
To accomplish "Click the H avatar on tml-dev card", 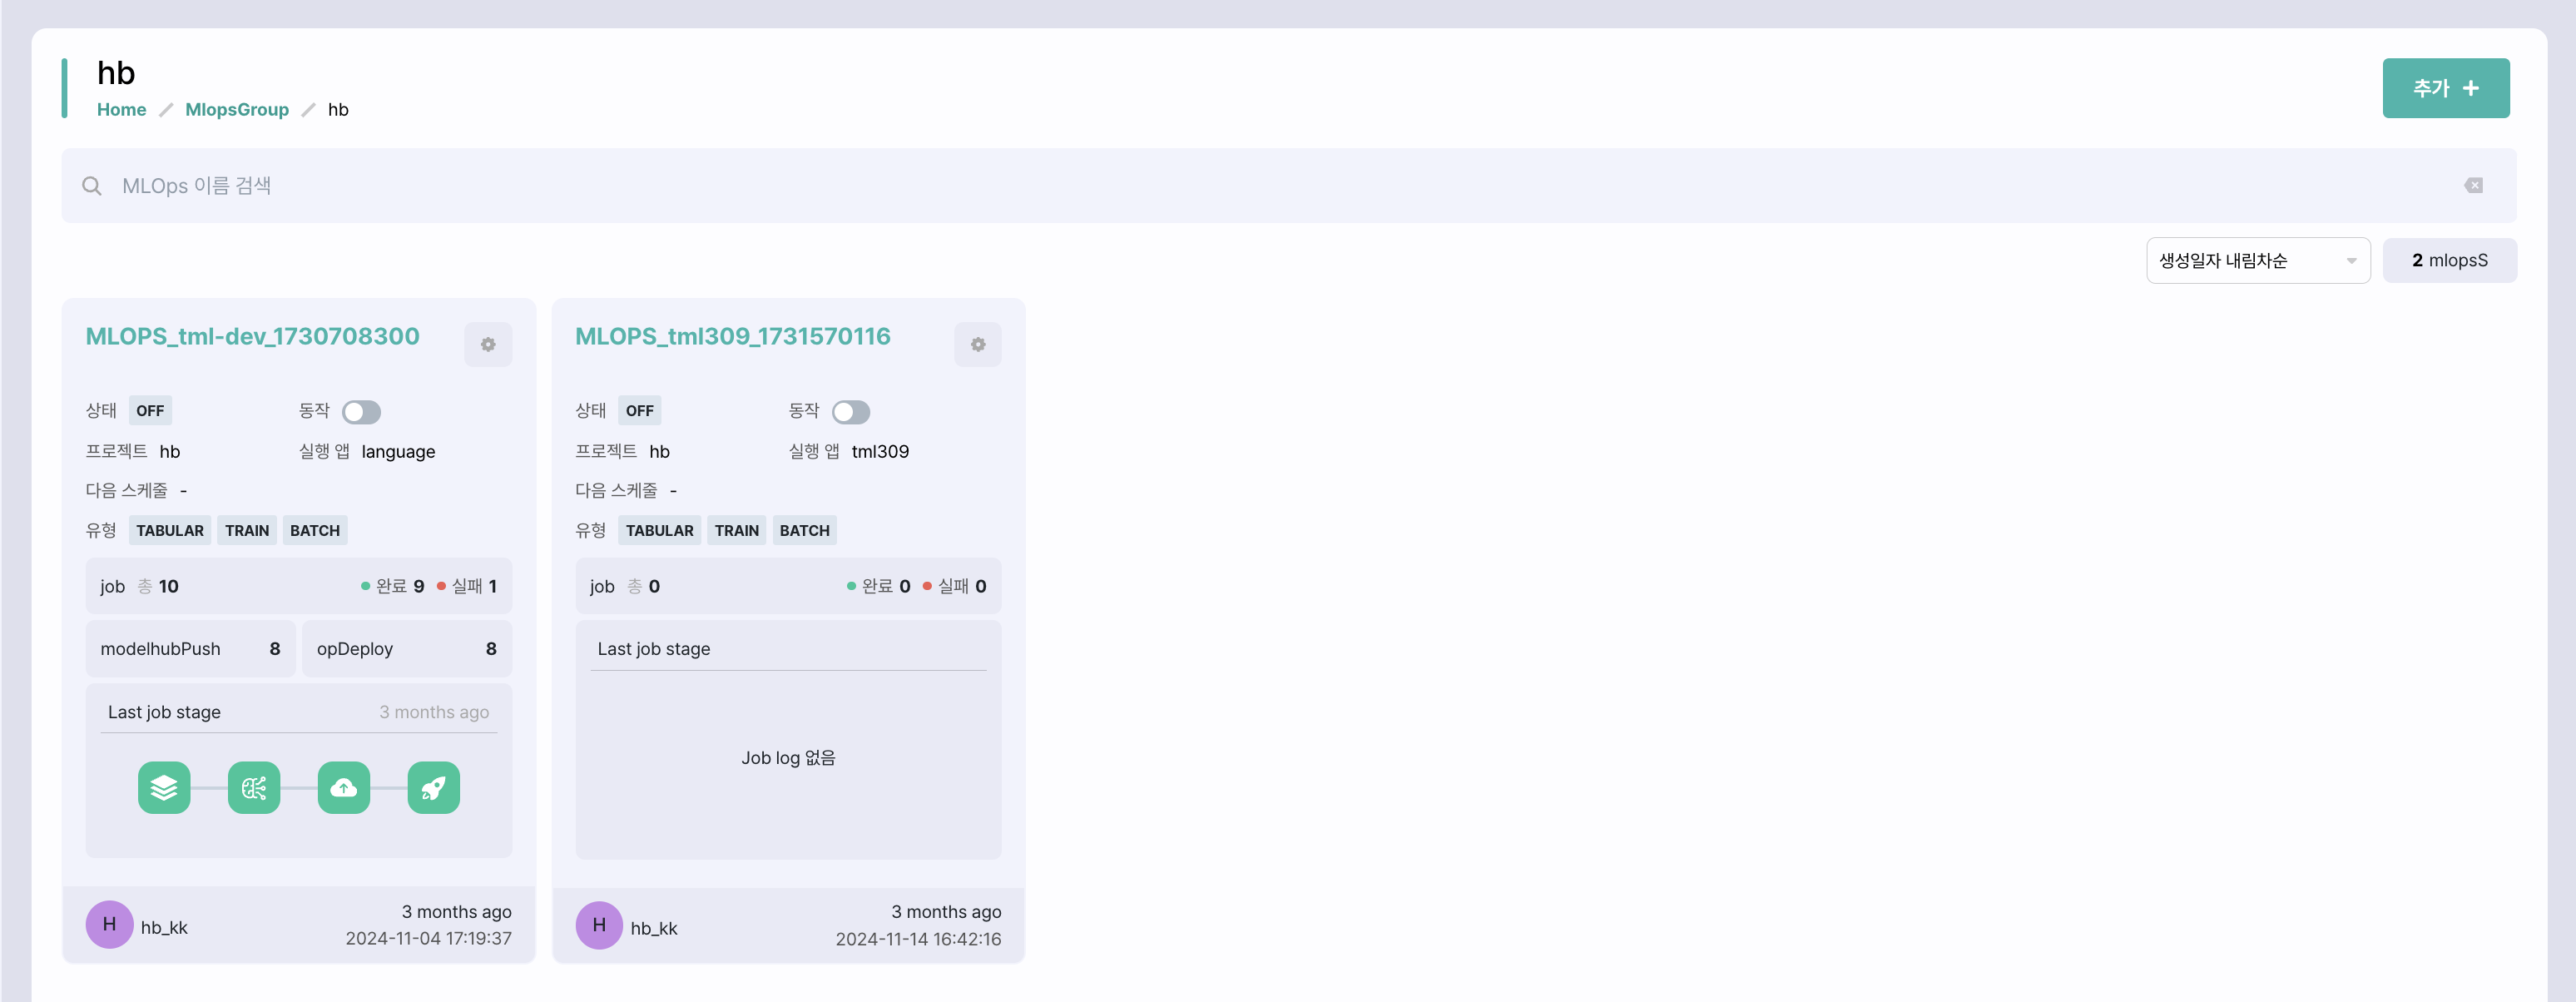I will pyautogui.click(x=110, y=925).
